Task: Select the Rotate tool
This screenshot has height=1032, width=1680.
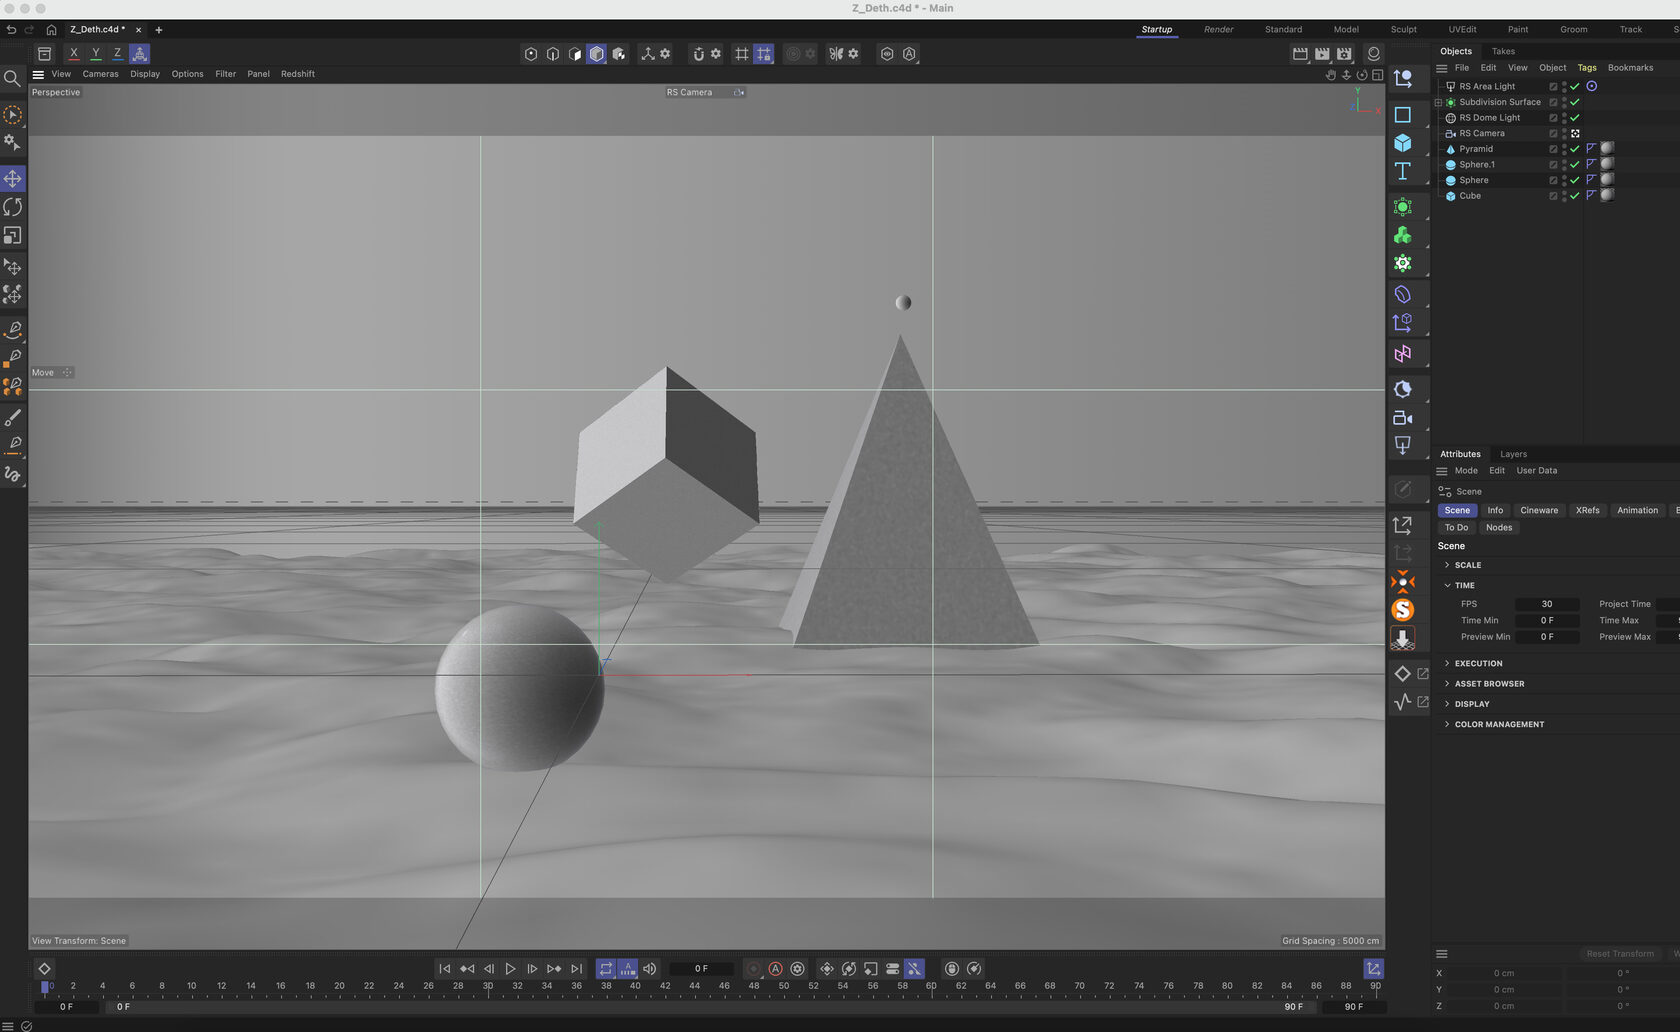Action: 13,207
